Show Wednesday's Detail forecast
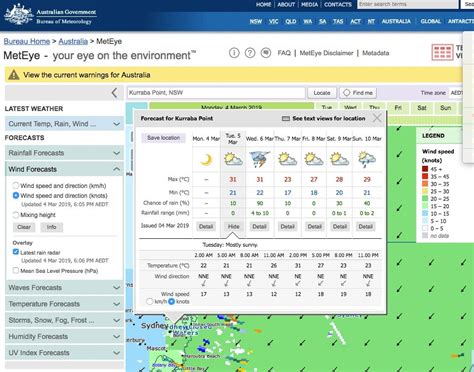The height and width of the screenshot is (372, 474). point(259,227)
